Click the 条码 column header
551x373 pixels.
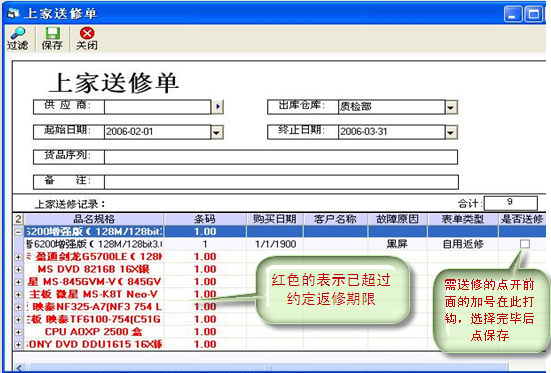point(205,219)
